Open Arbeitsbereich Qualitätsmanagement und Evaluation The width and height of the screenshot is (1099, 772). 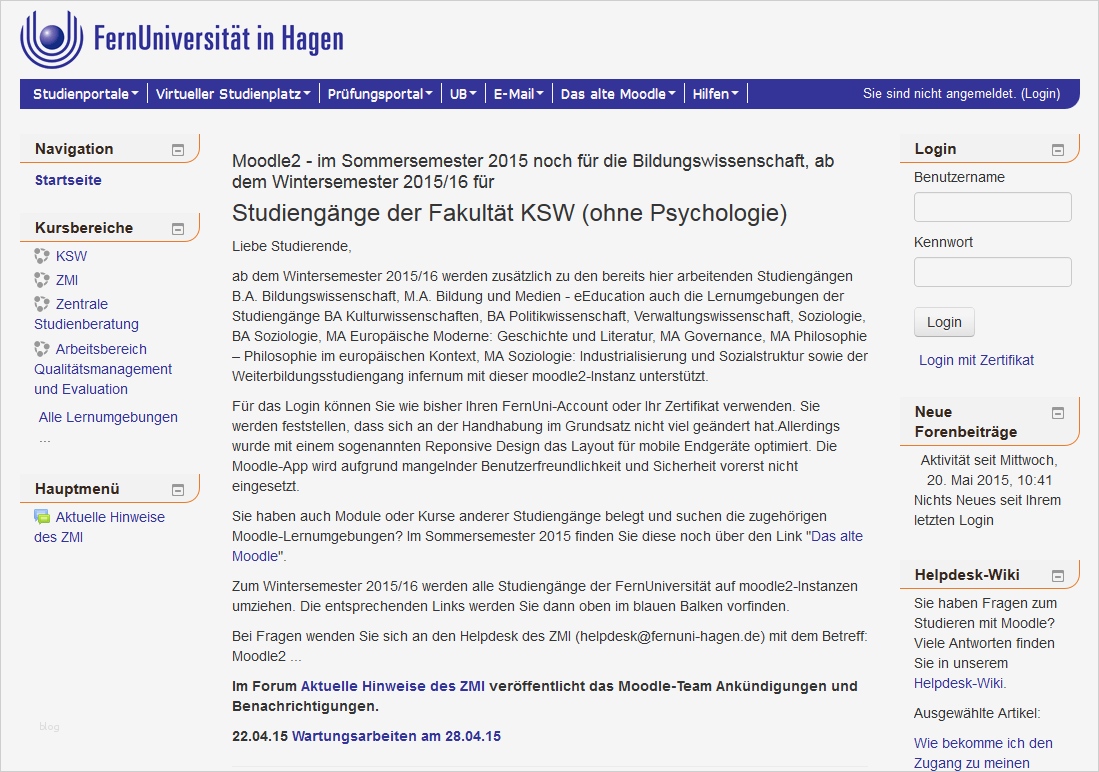click(x=103, y=369)
